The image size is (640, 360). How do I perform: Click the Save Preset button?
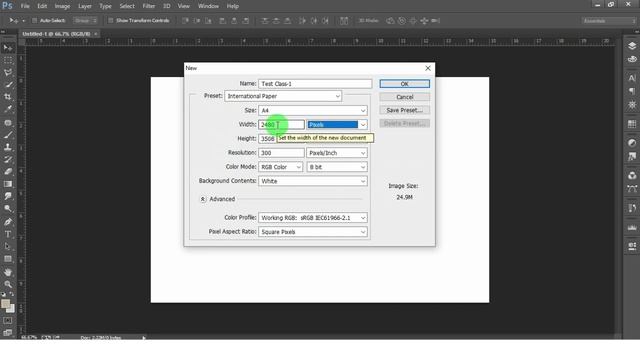pos(404,111)
